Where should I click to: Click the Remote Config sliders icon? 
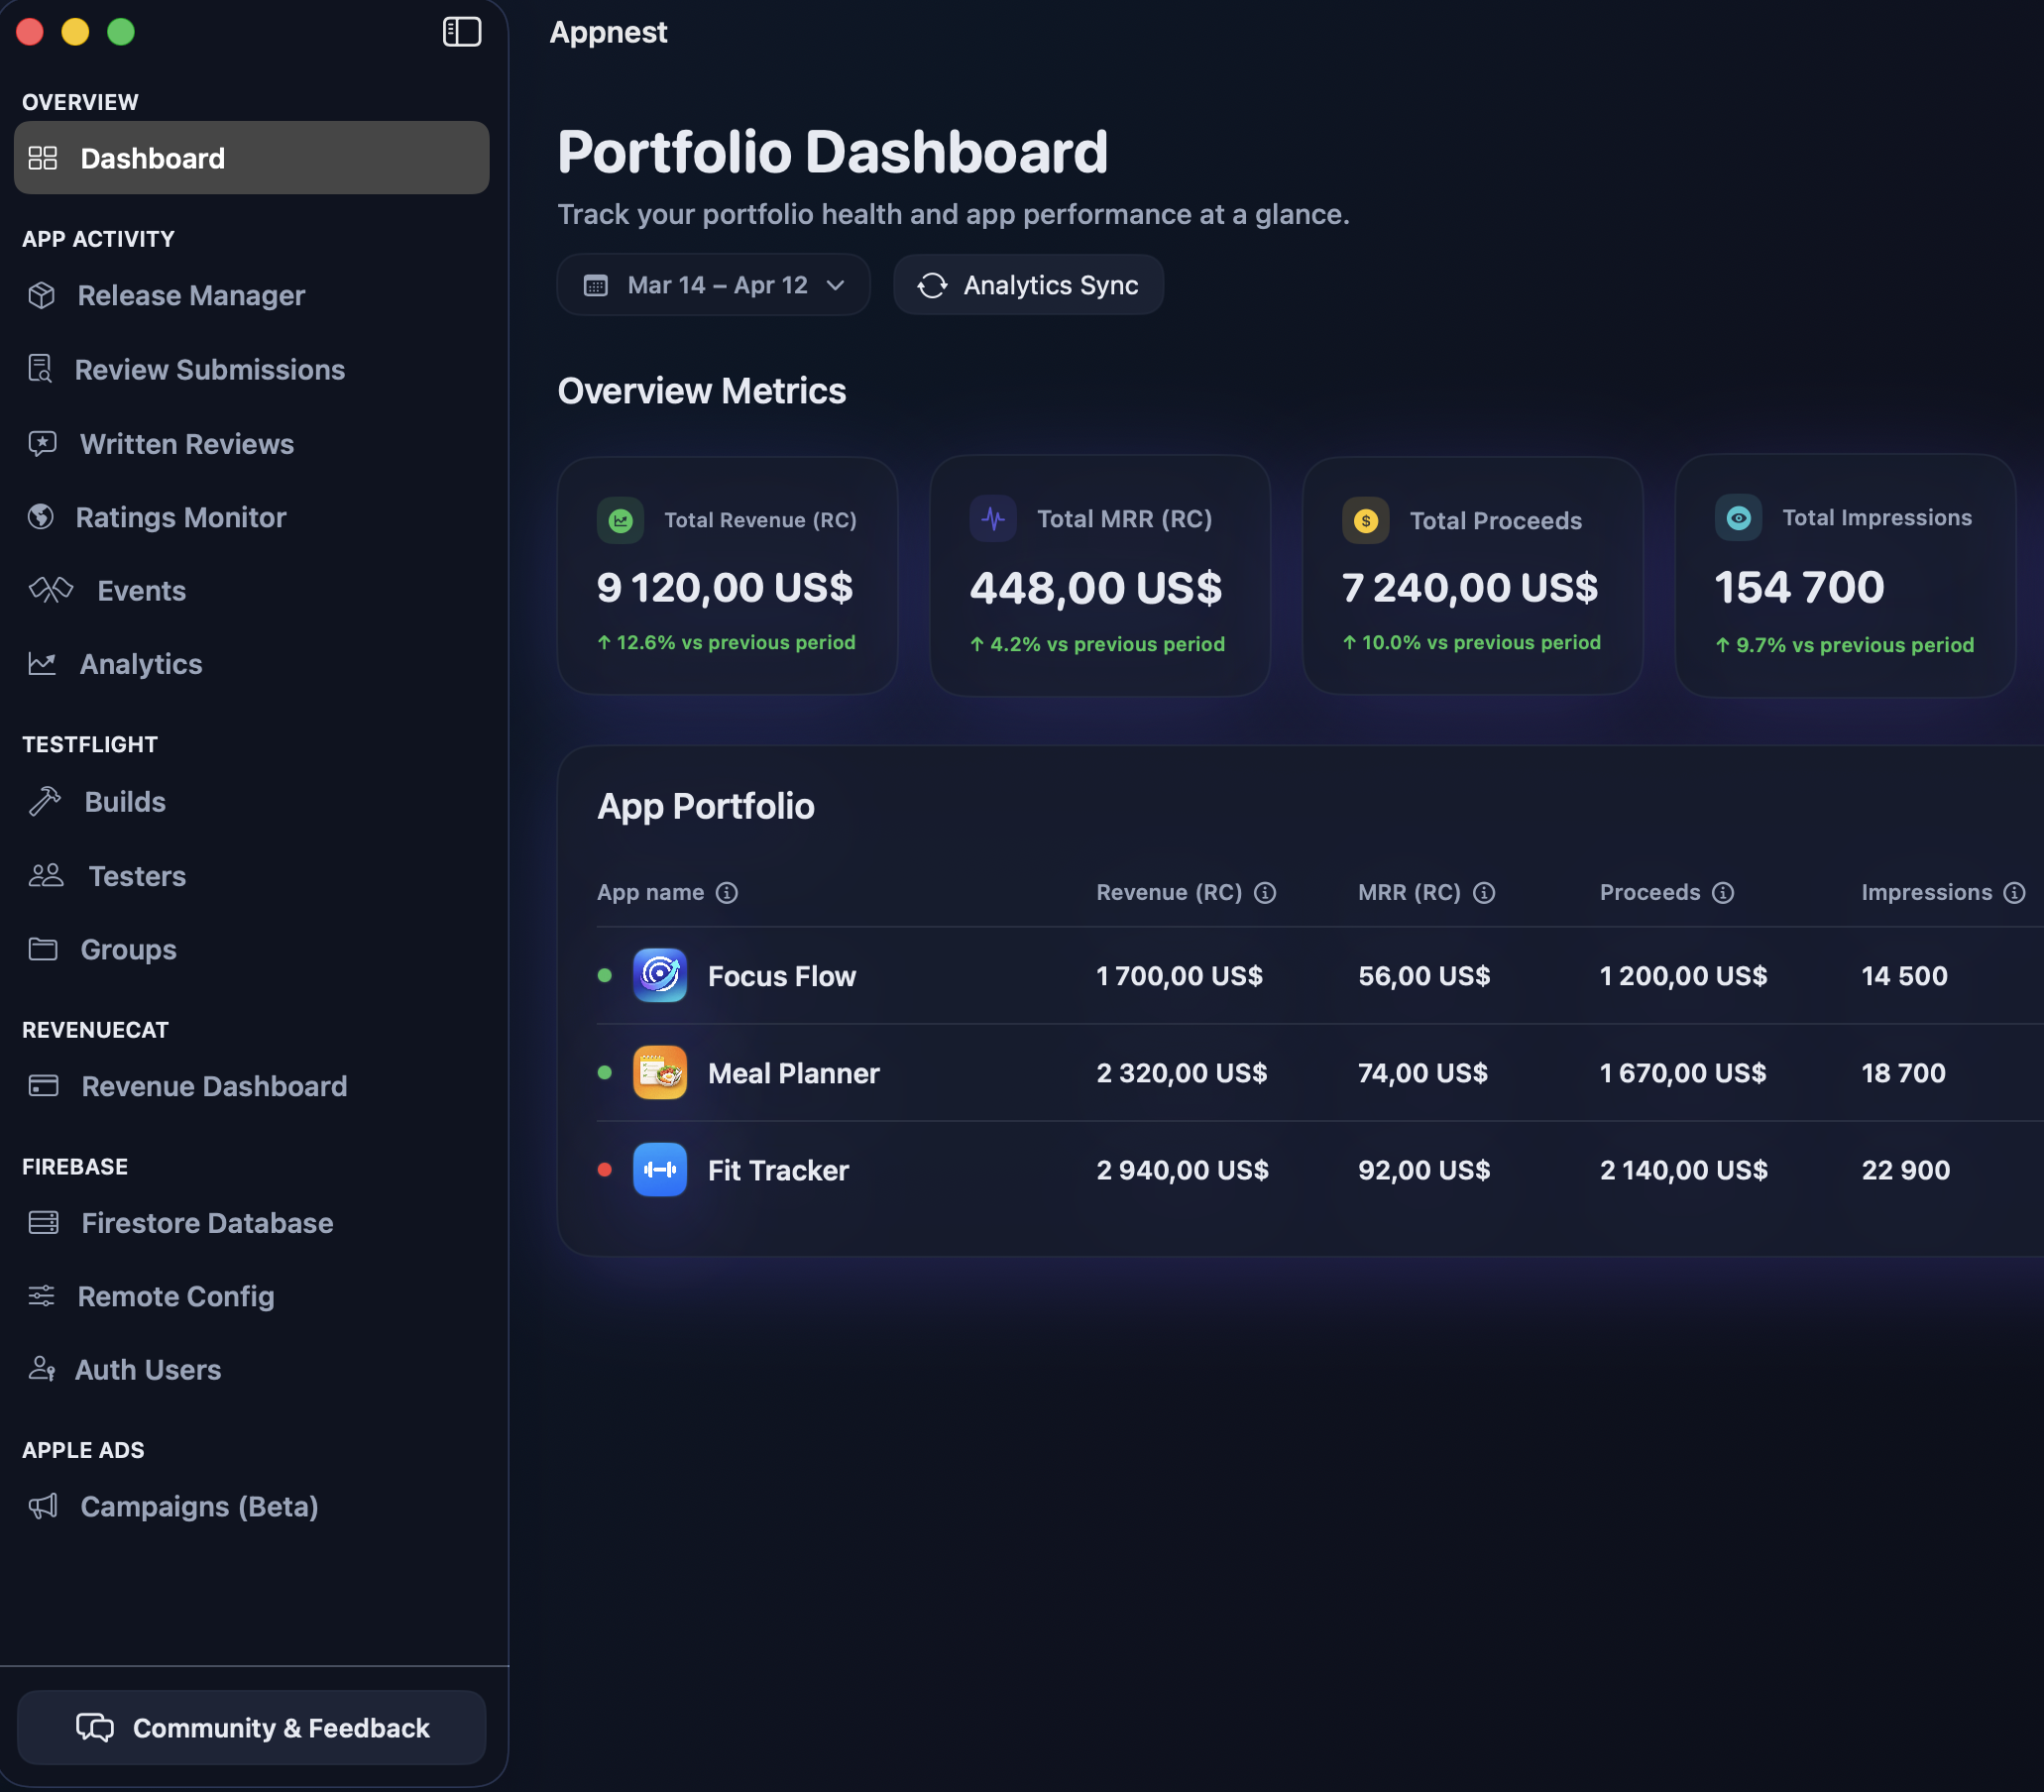pyautogui.click(x=42, y=1295)
